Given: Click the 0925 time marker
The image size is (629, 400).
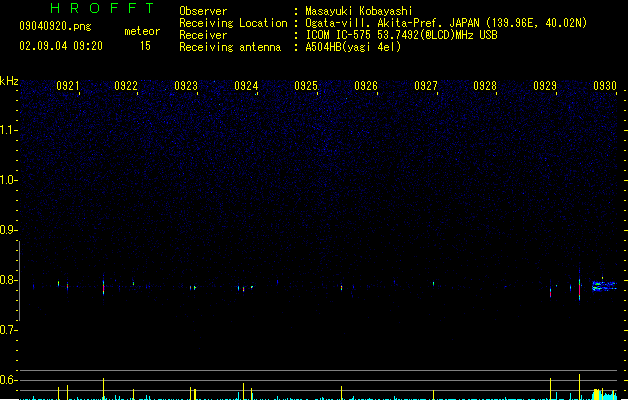Looking at the screenshot, I should click(x=306, y=86).
